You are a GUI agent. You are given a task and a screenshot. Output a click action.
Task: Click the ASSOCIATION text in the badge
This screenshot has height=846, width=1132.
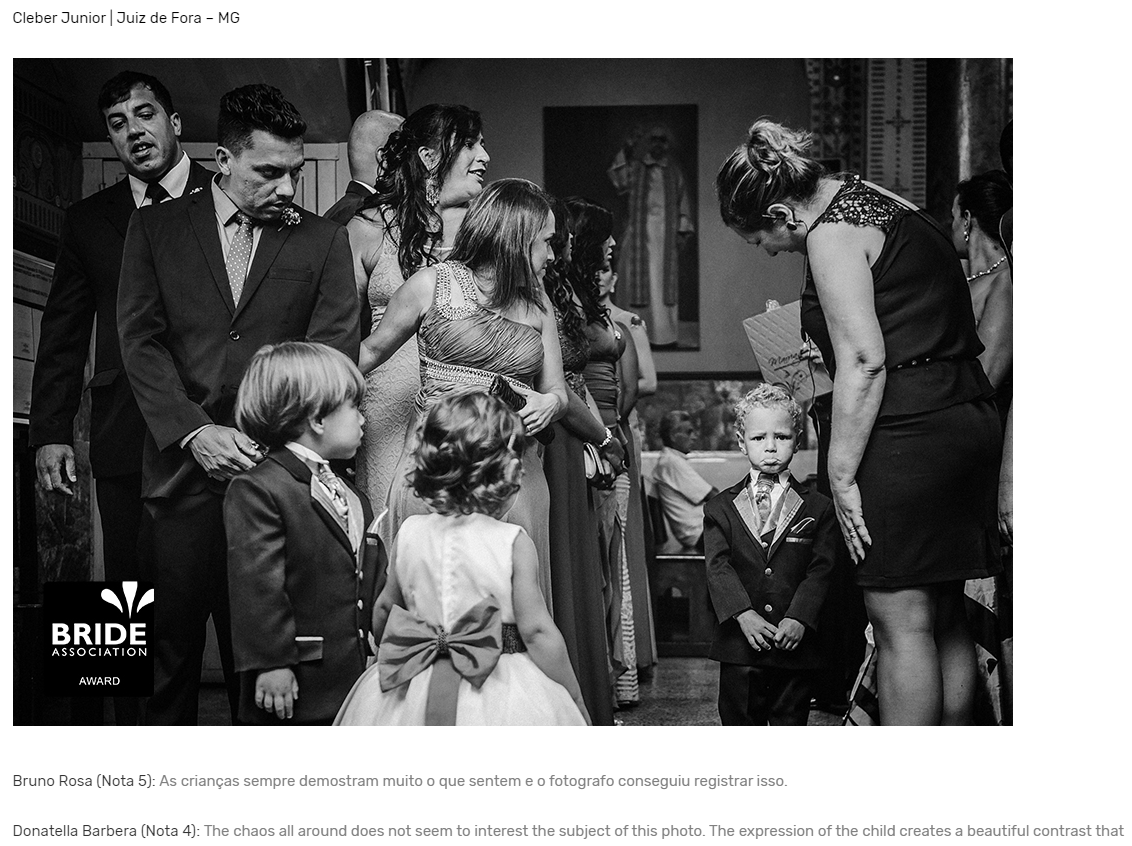pyautogui.click(x=100, y=652)
